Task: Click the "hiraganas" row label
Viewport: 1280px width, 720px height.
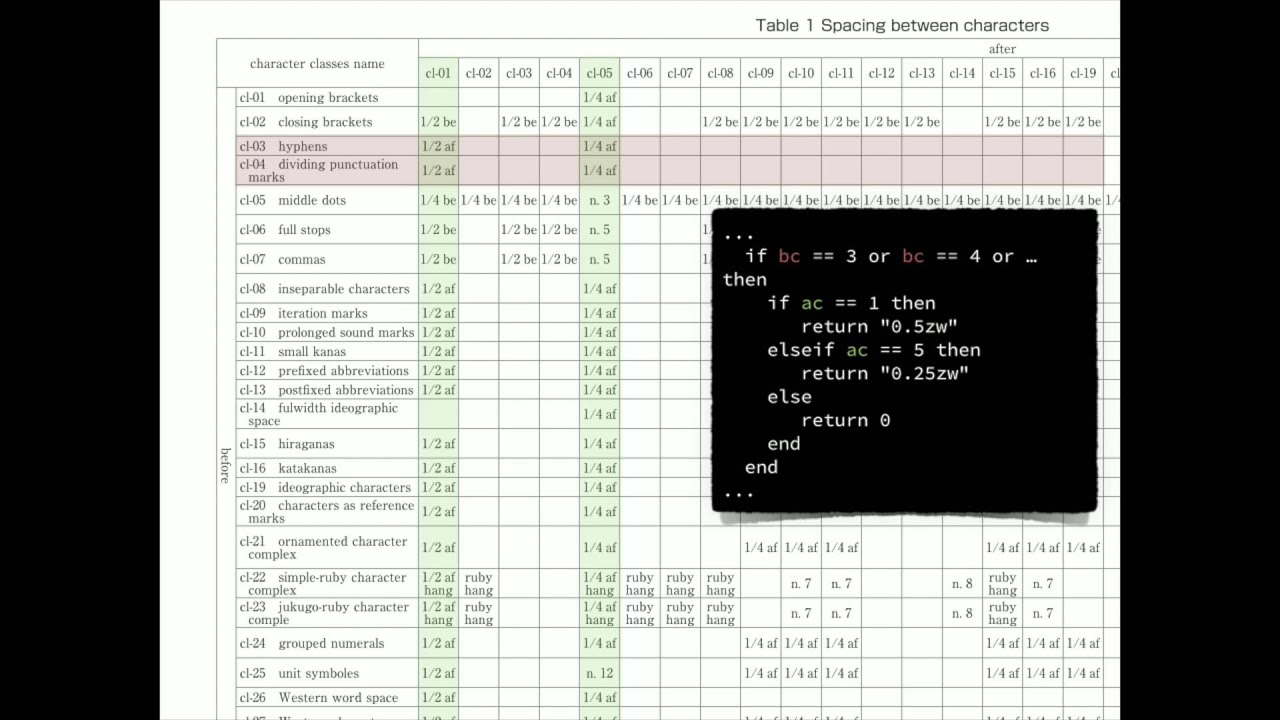Action: (x=306, y=444)
